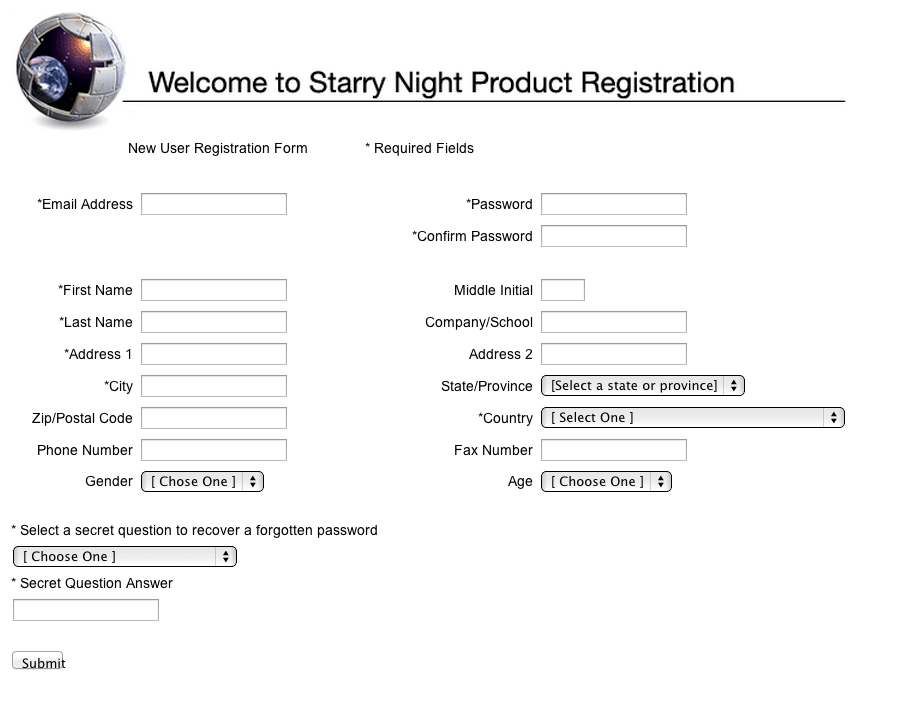902x711 pixels.
Task: Click into the Password field
Action: (x=614, y=204)
